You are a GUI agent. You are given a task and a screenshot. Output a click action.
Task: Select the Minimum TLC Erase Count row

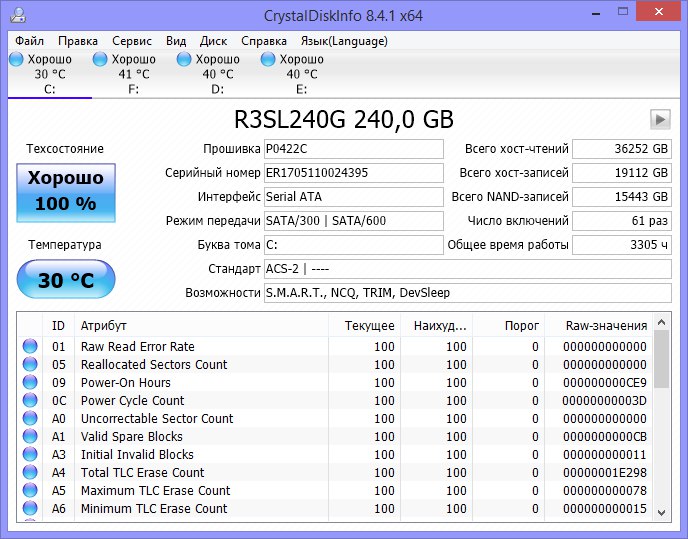point(335,508)
